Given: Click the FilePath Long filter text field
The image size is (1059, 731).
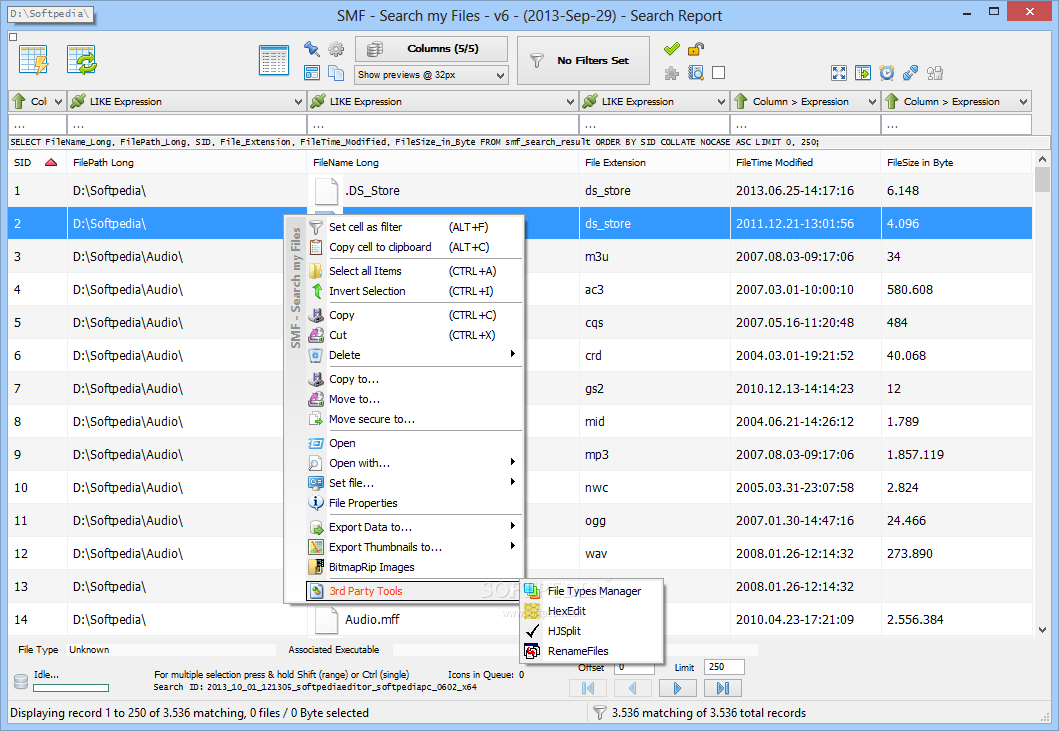Looking at the screenshot, I should pyautogui.click(x=187, y=125).
